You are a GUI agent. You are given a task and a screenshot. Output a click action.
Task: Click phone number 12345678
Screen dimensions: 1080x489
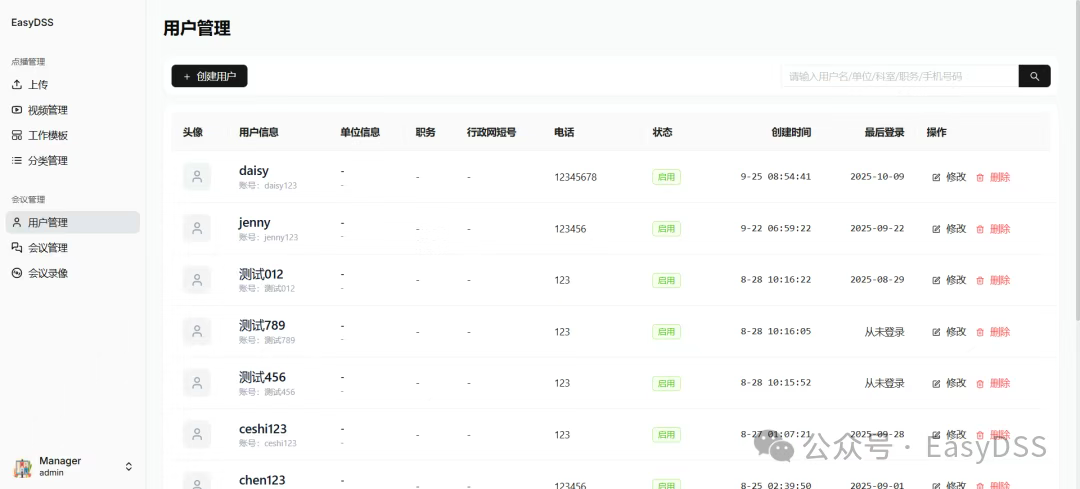tap(576, 177)
